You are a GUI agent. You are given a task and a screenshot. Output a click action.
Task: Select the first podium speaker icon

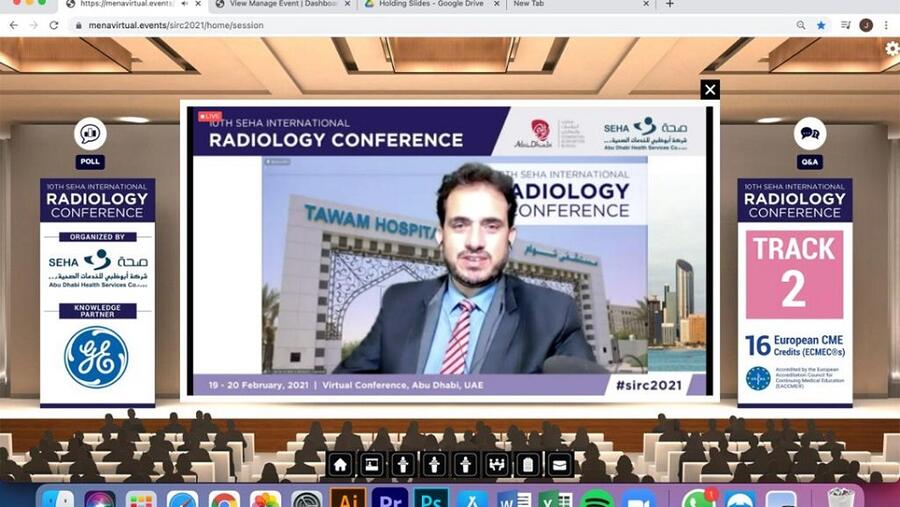pyautogui.click(x=403, y=464)
